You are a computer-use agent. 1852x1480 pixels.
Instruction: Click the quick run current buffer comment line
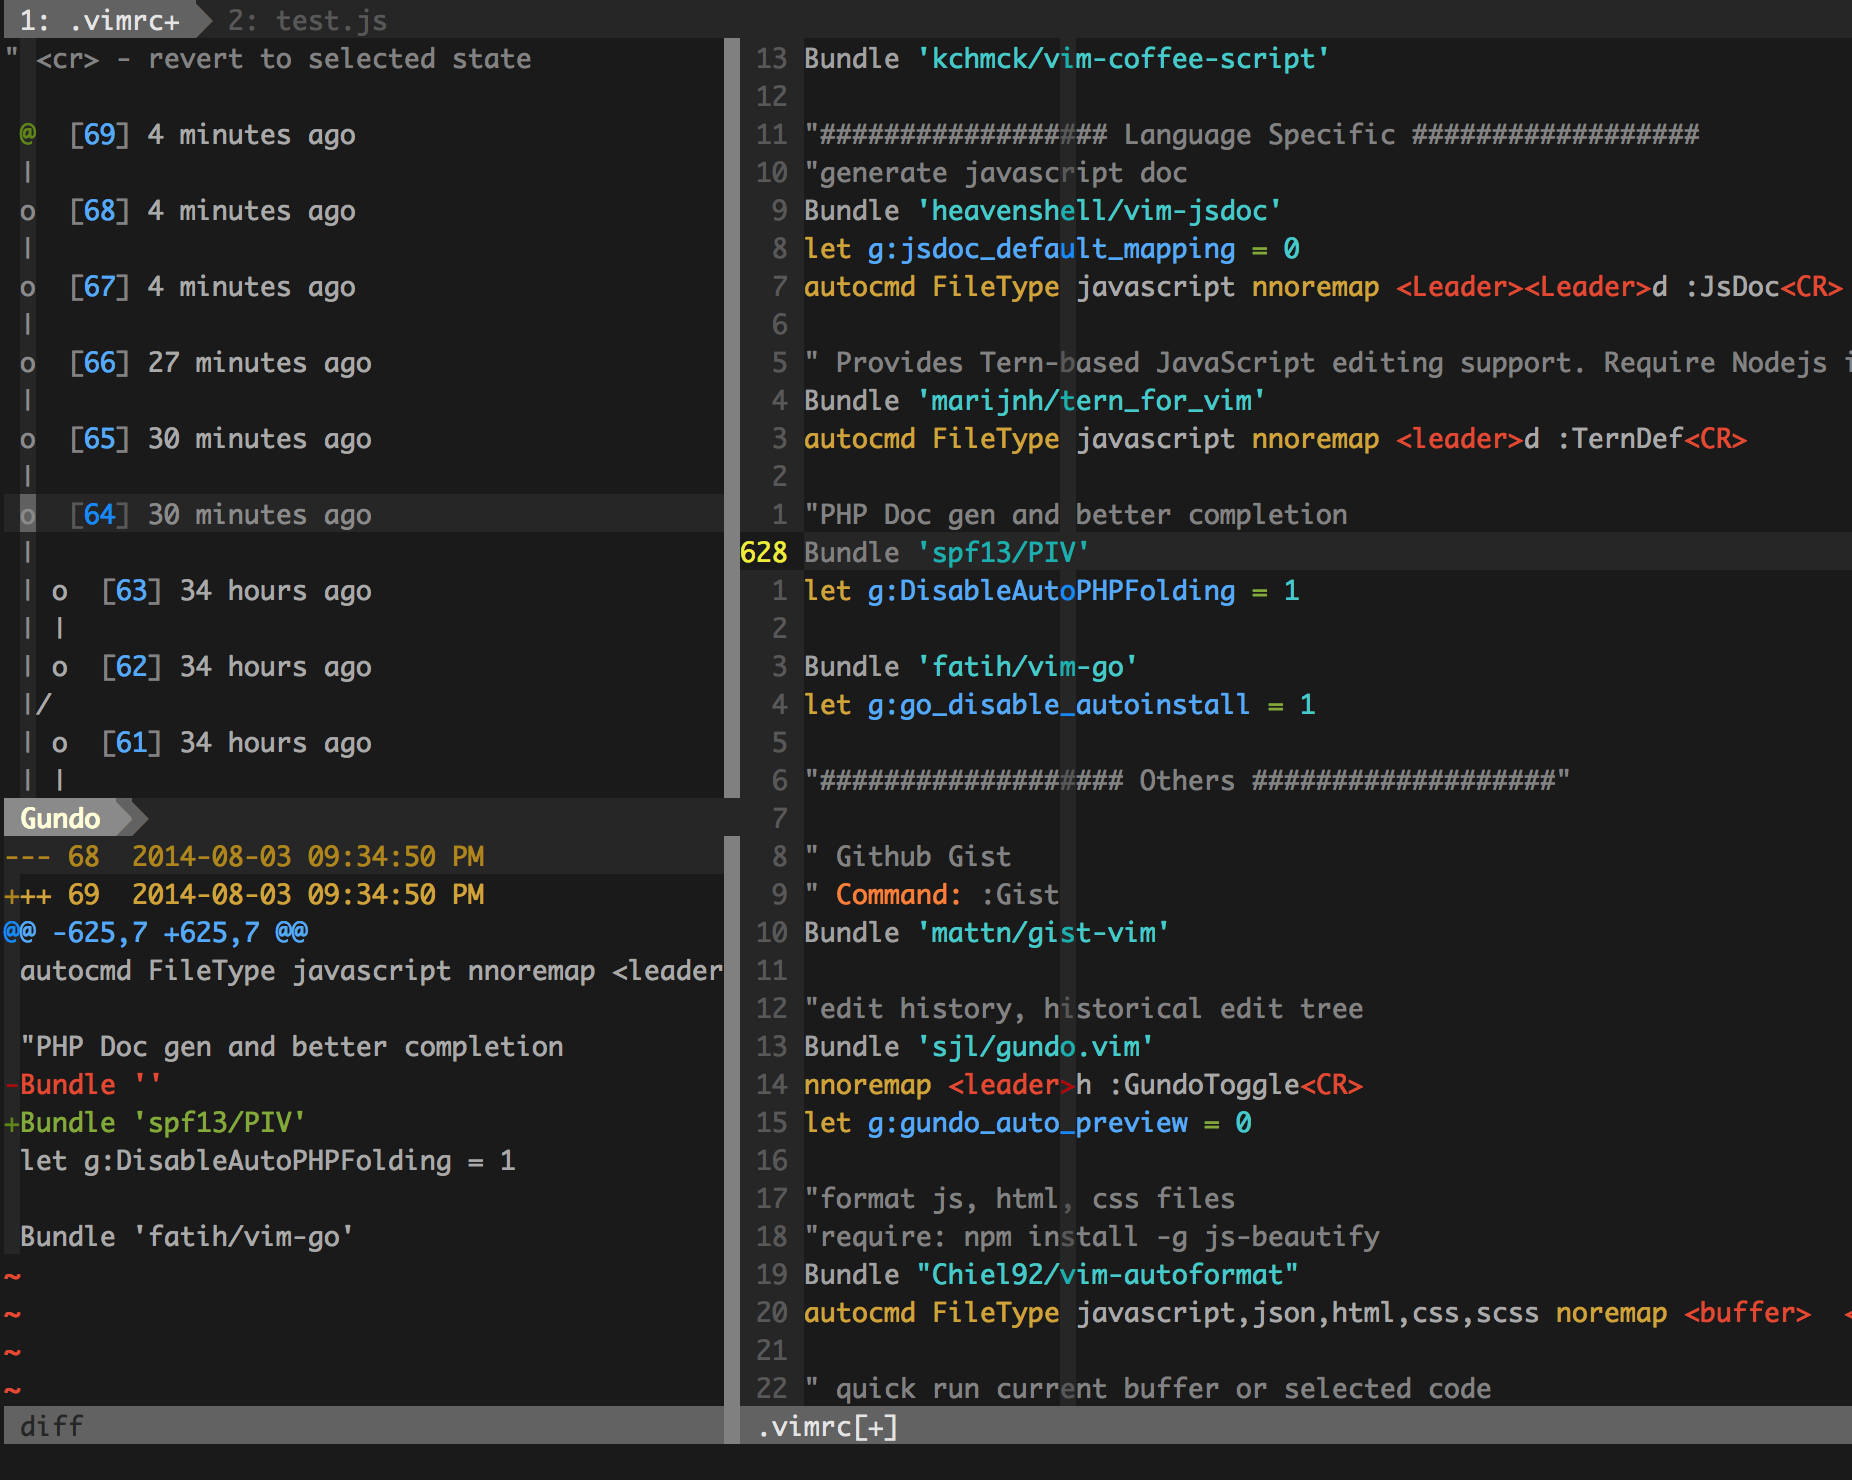[1148, 1388]
